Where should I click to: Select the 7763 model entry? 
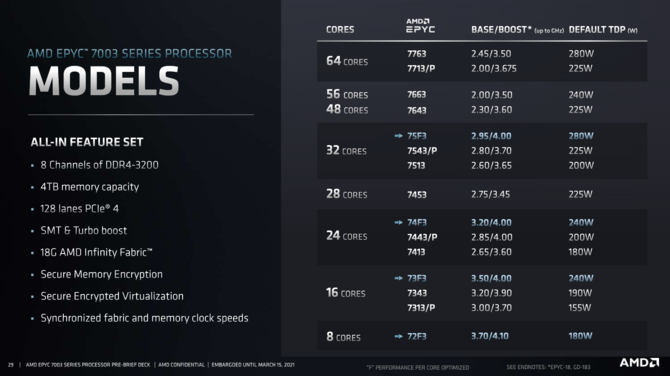417,54
